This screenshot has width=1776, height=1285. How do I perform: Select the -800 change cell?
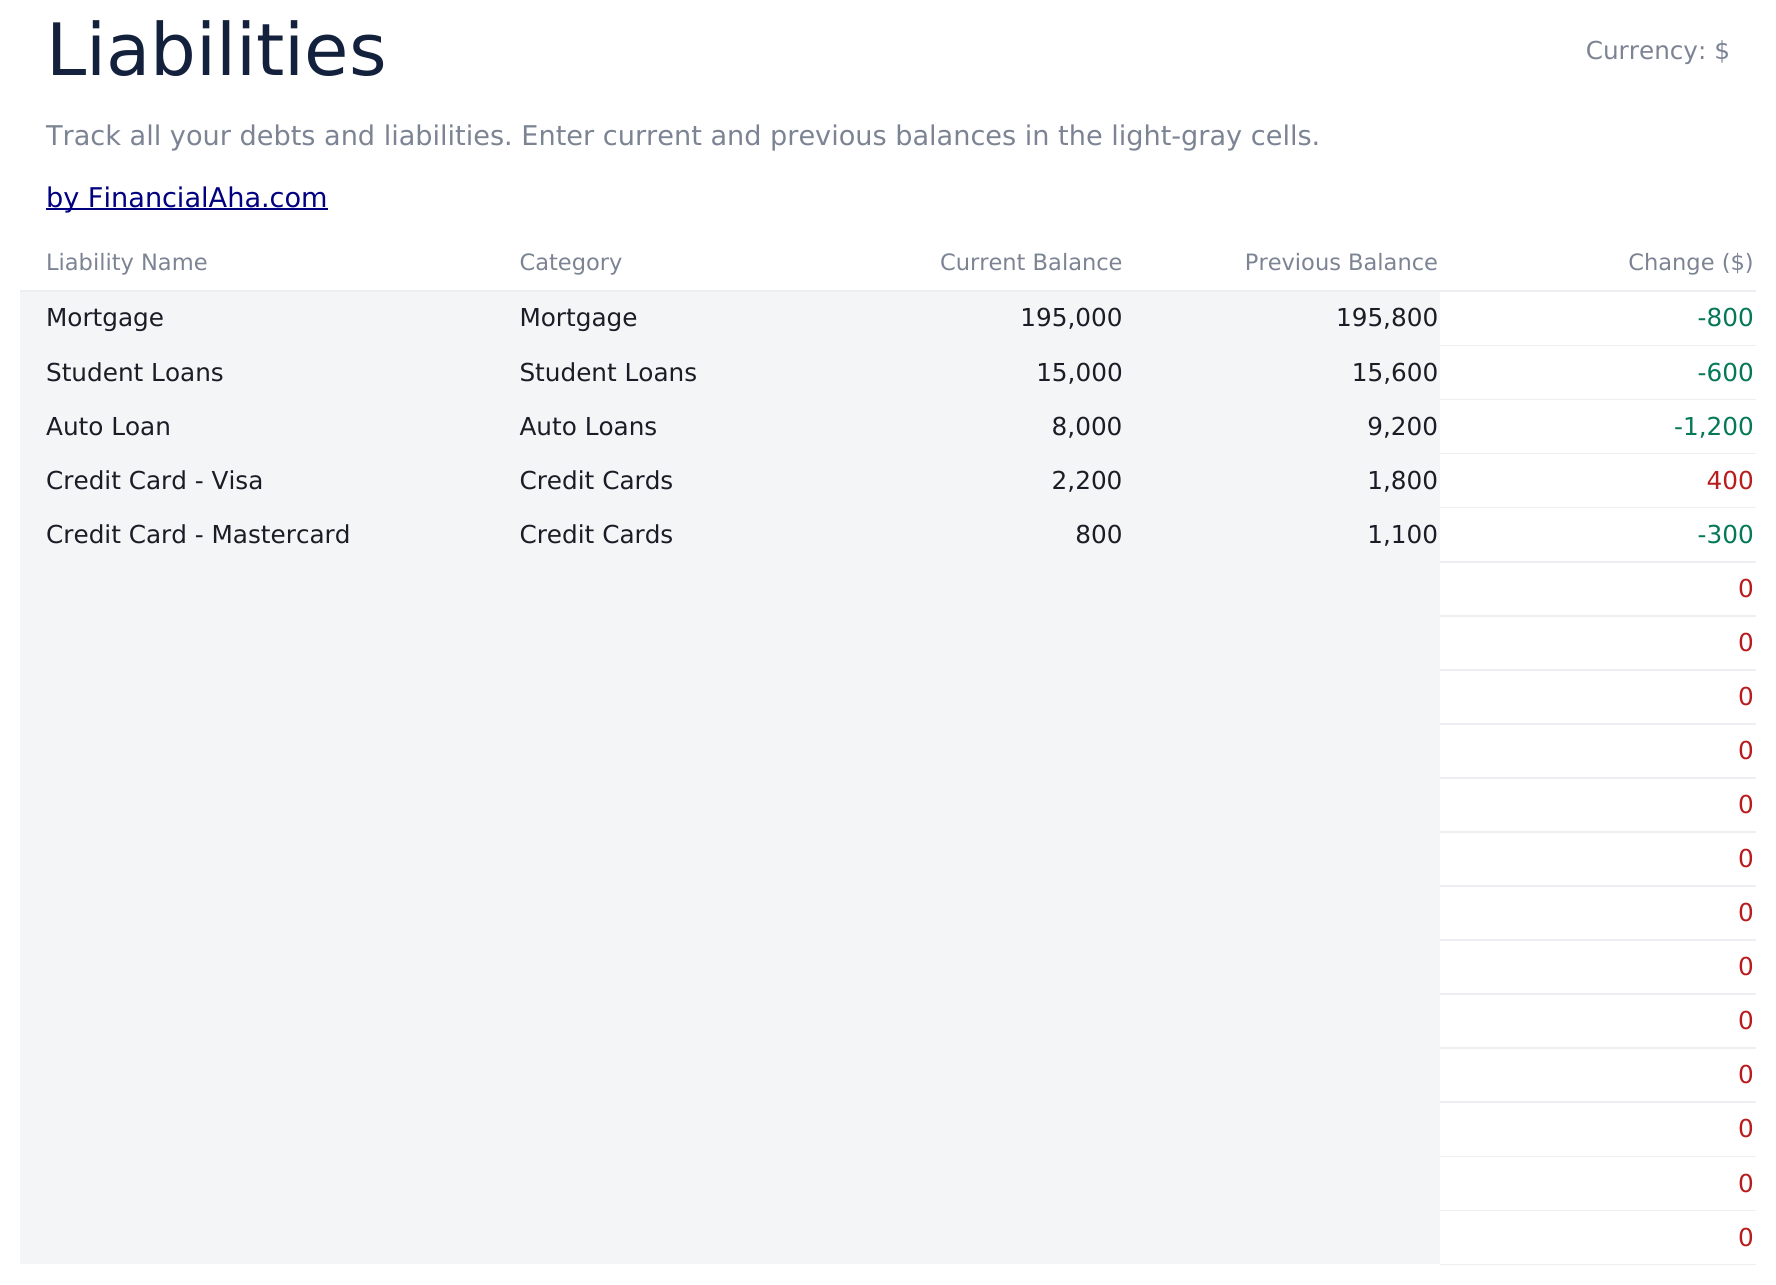pos(1598,318)
